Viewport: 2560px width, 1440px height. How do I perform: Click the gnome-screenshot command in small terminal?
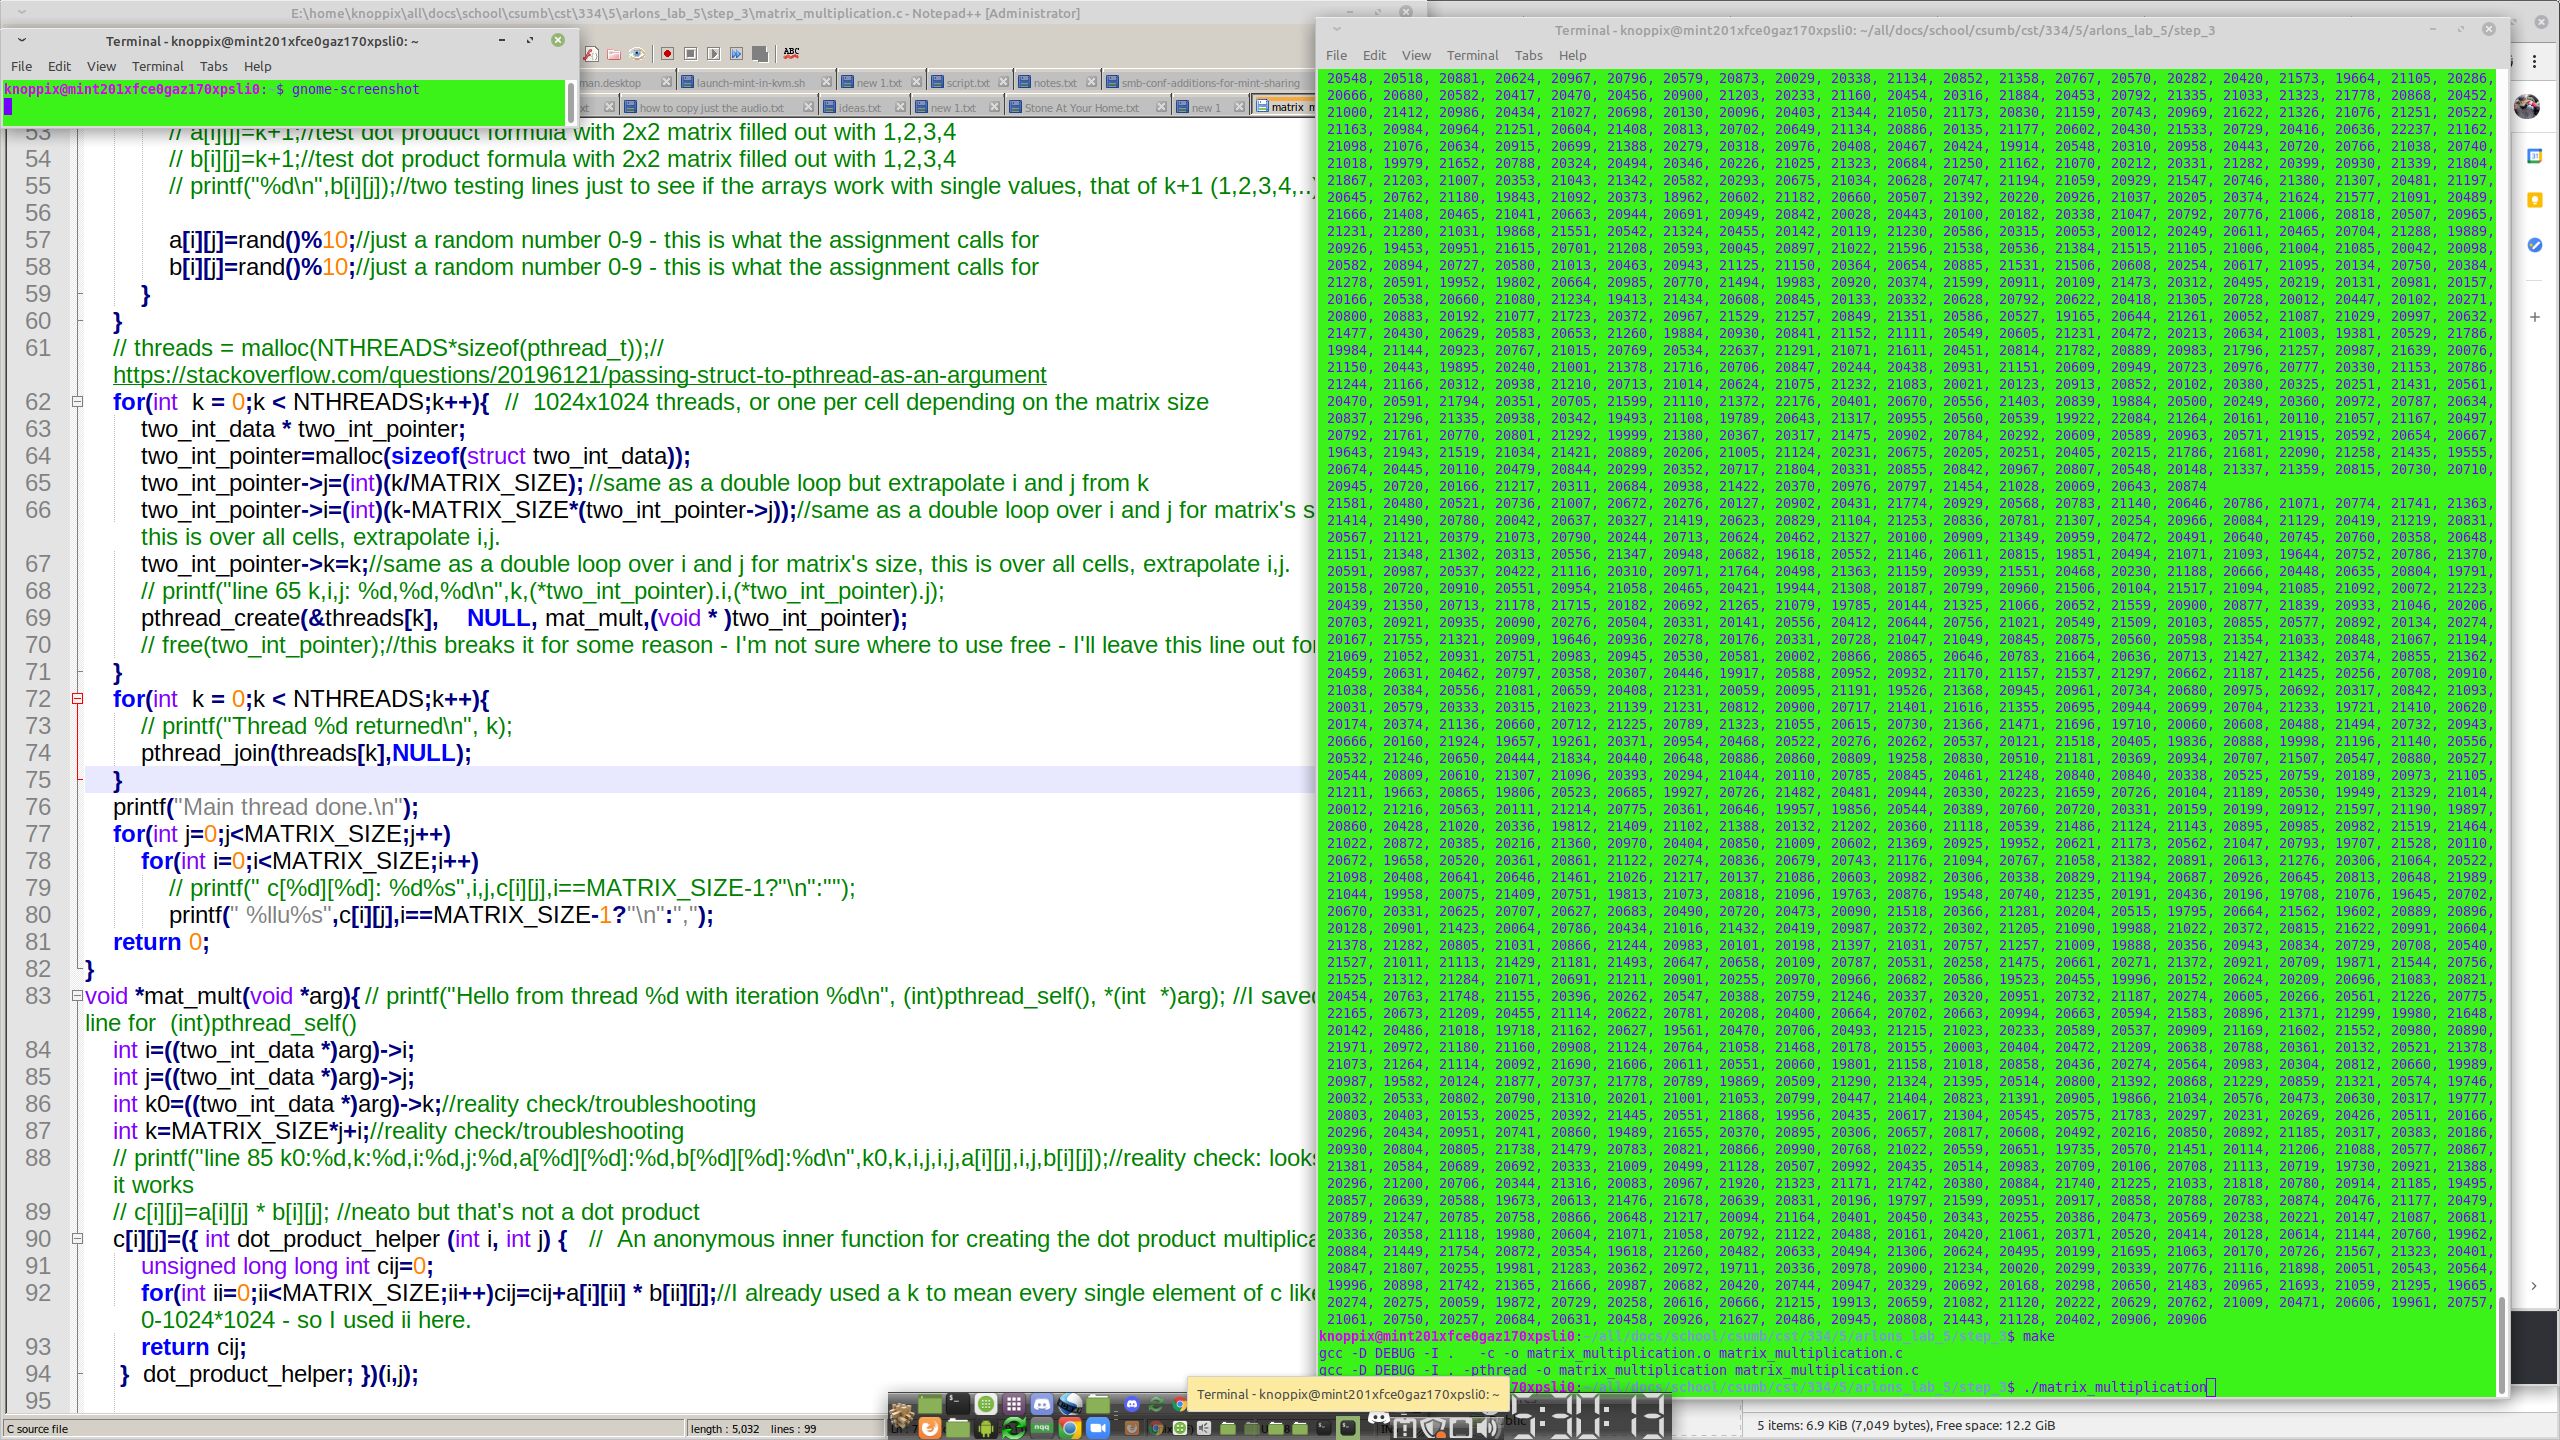pyautogui.click(x=355, y=89)
